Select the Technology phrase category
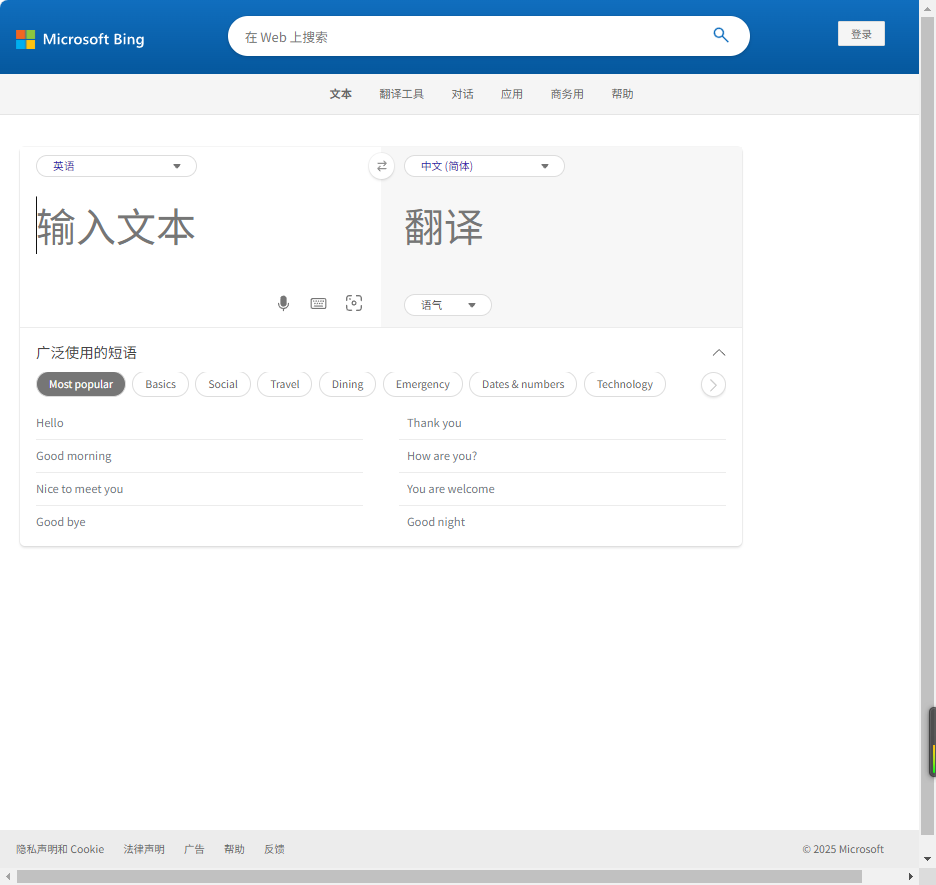The height and width of the screenshot is (885, 936). click(625, 384)
